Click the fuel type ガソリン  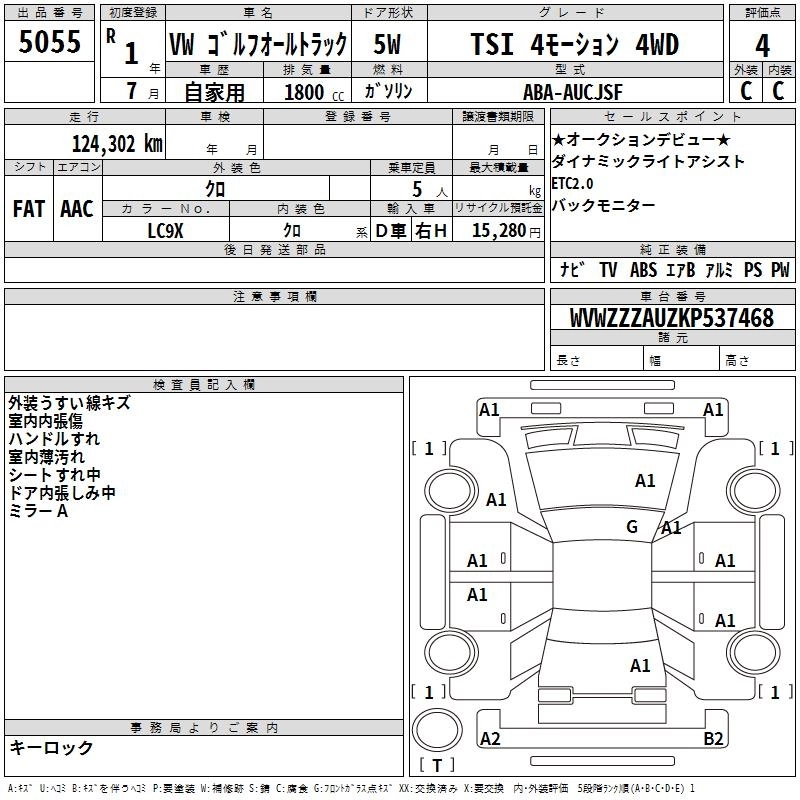coord(388,91)
